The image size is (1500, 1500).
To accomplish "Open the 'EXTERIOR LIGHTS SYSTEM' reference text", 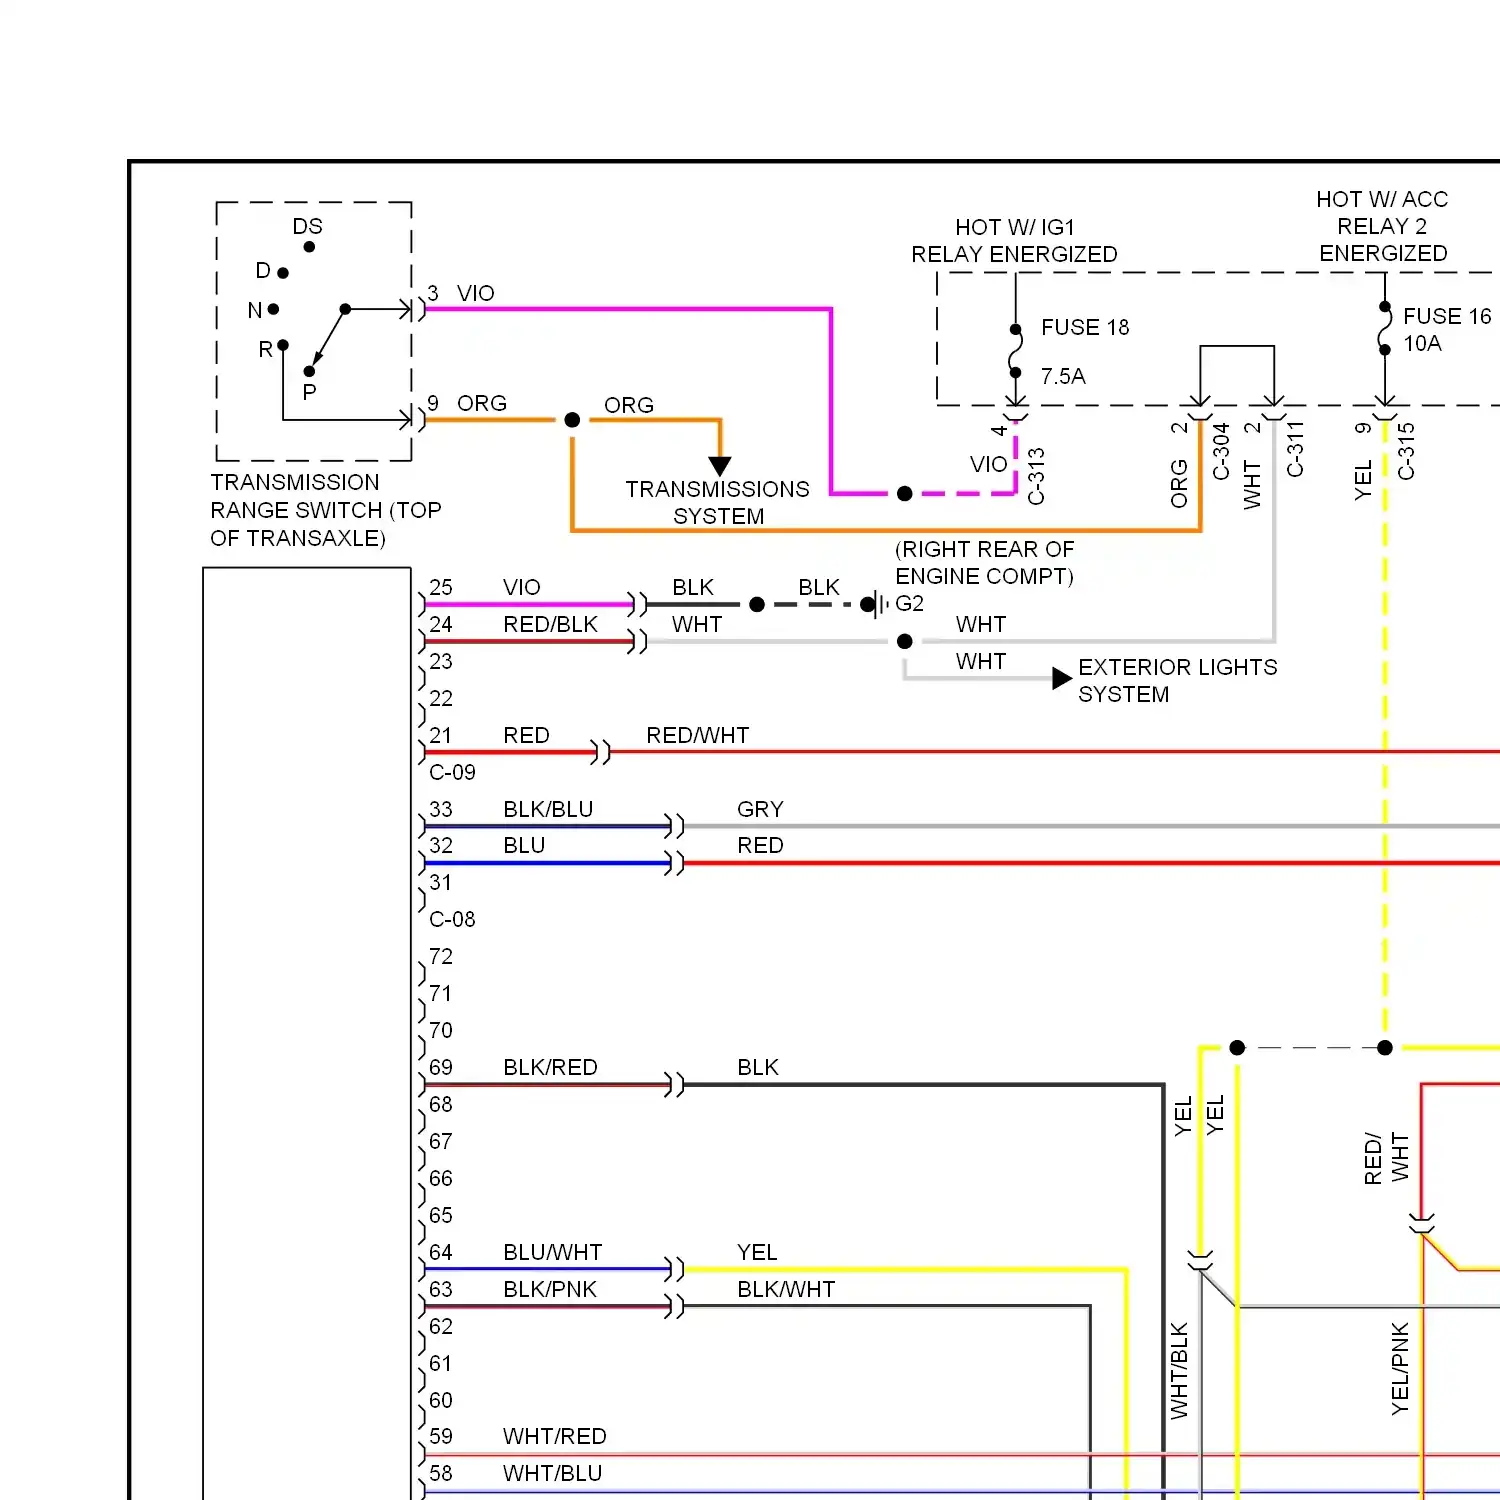I will coord(1178,680).
